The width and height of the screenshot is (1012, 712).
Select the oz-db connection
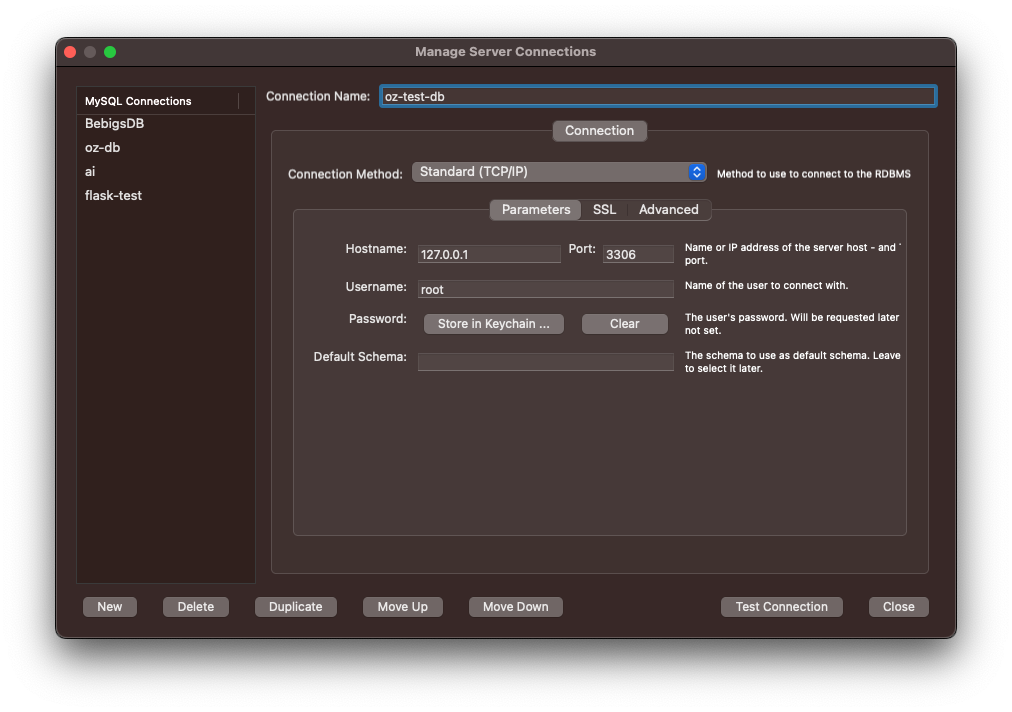pos(103,148)
